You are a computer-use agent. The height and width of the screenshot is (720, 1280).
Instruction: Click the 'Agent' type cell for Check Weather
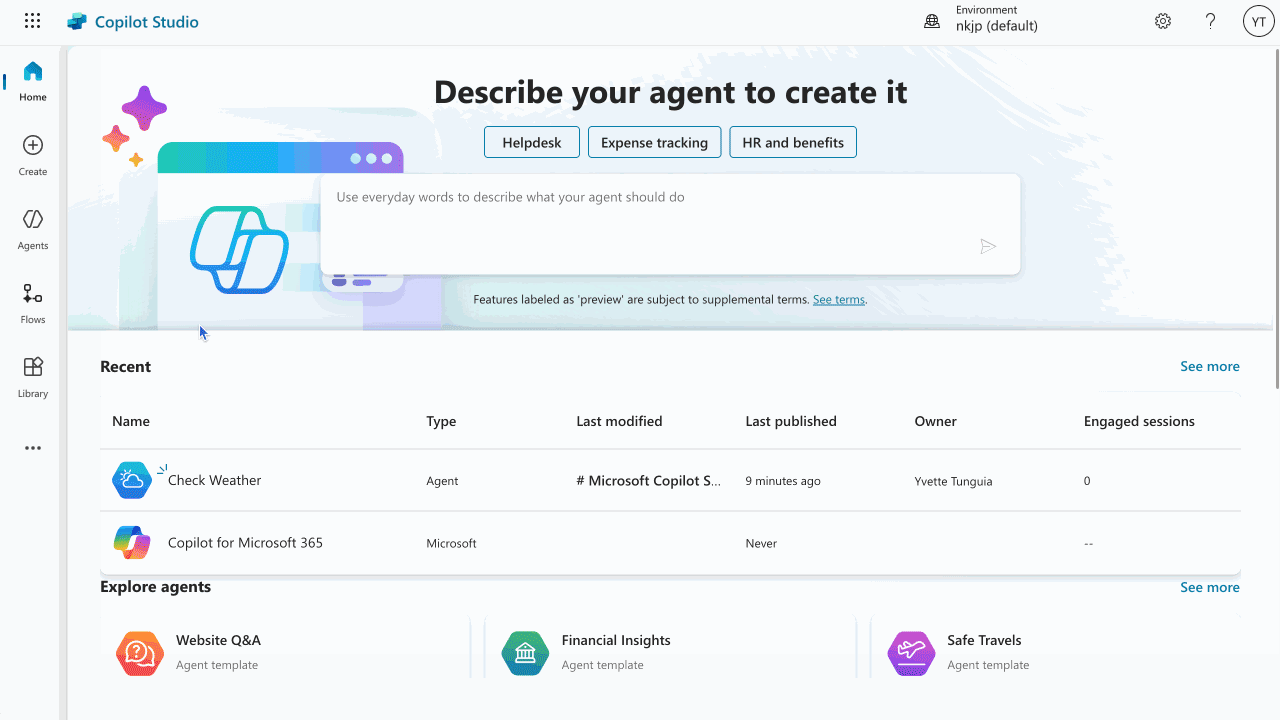442,481
